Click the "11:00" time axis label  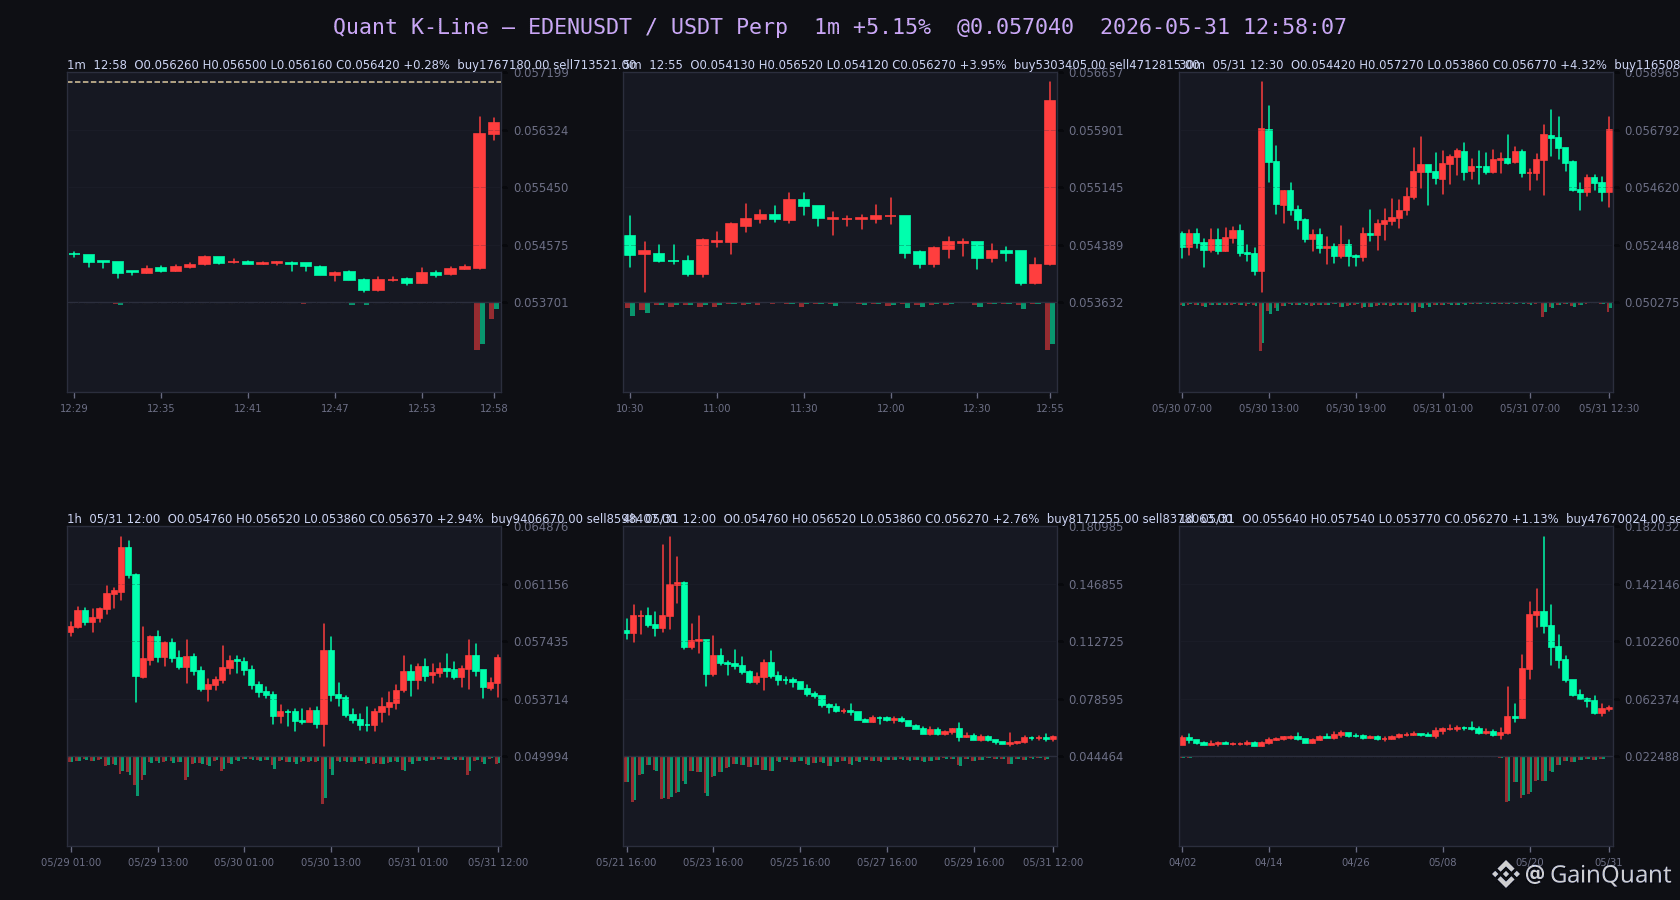(717, 408)
